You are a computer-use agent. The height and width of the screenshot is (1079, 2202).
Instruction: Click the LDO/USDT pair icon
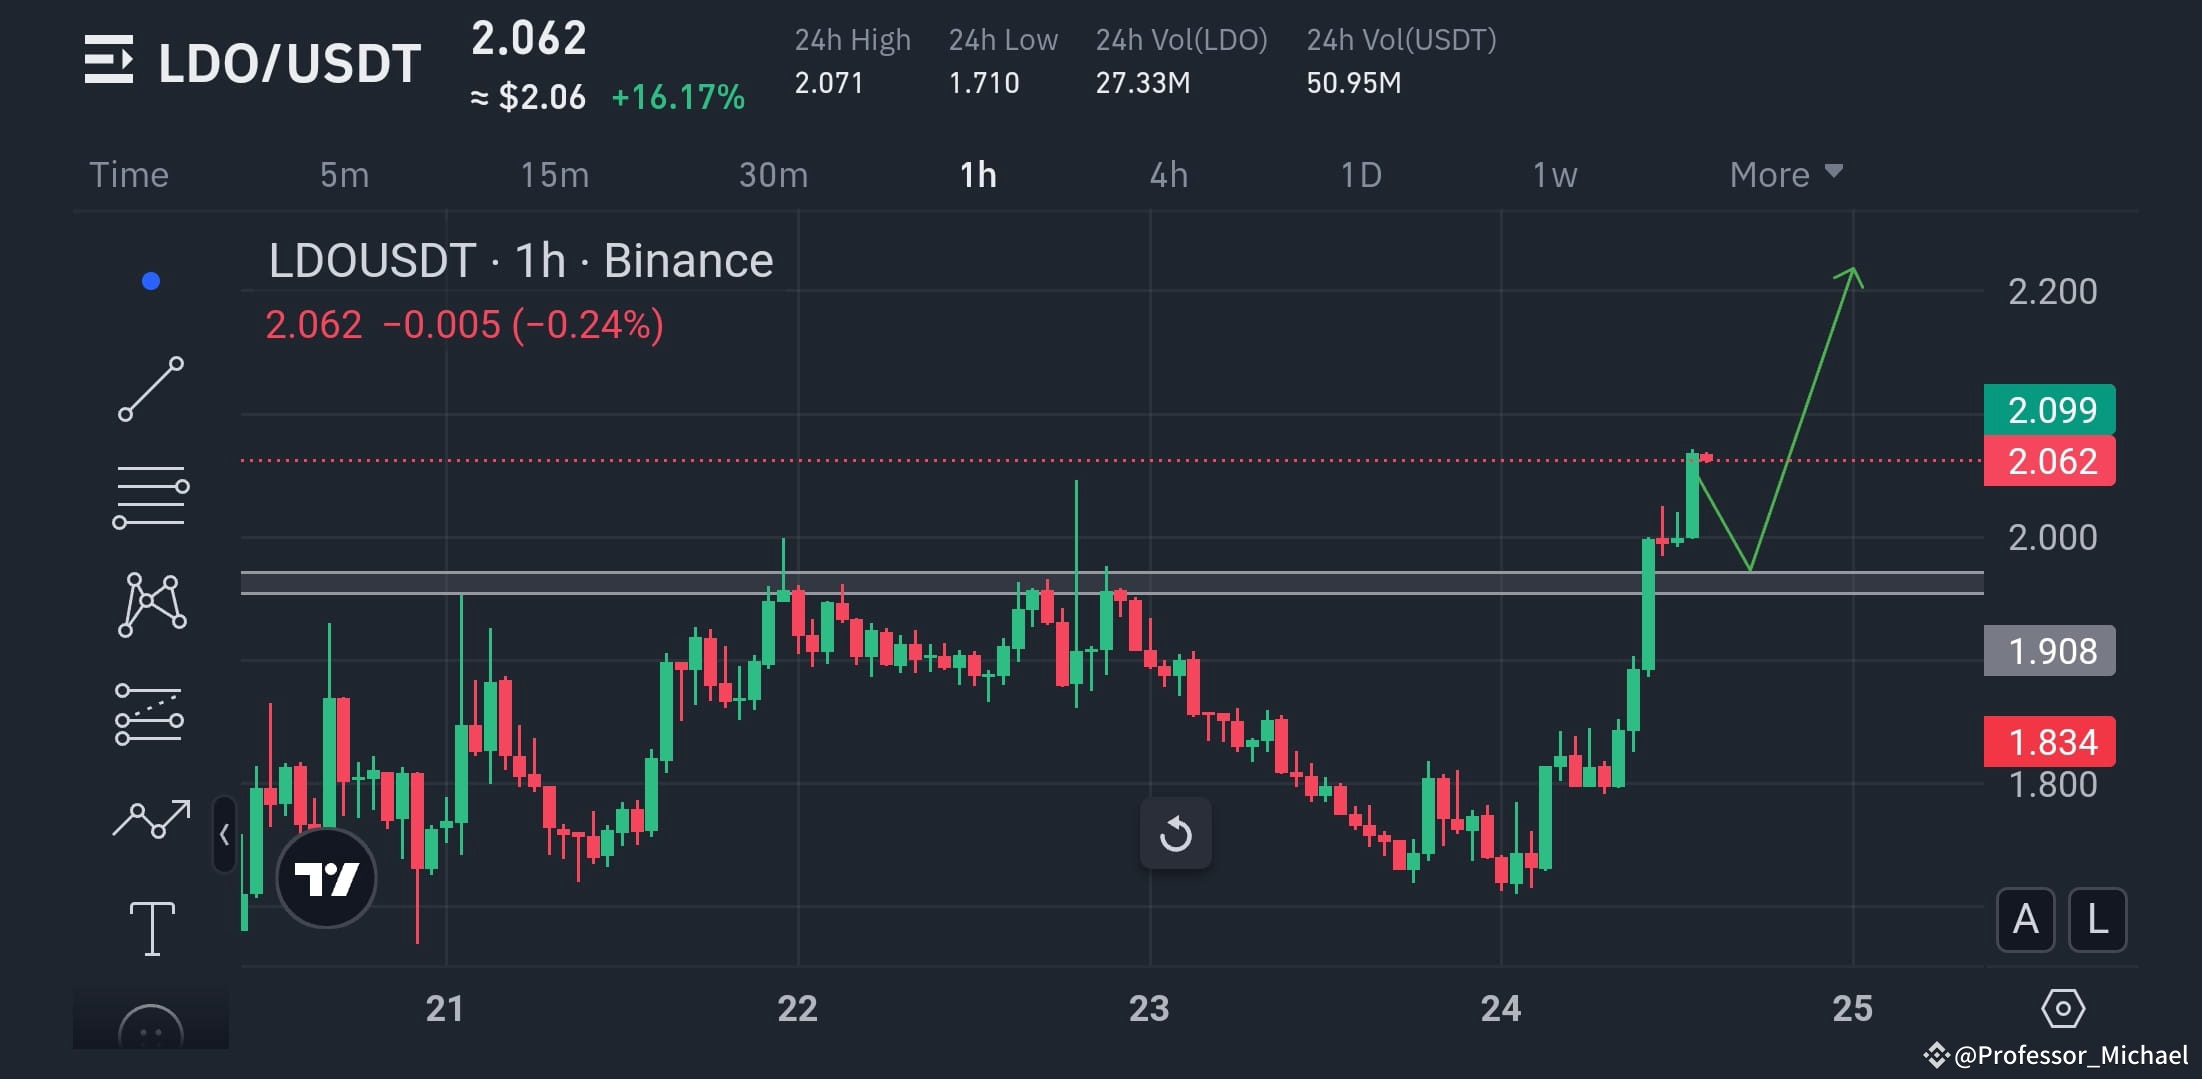[110, 60]
